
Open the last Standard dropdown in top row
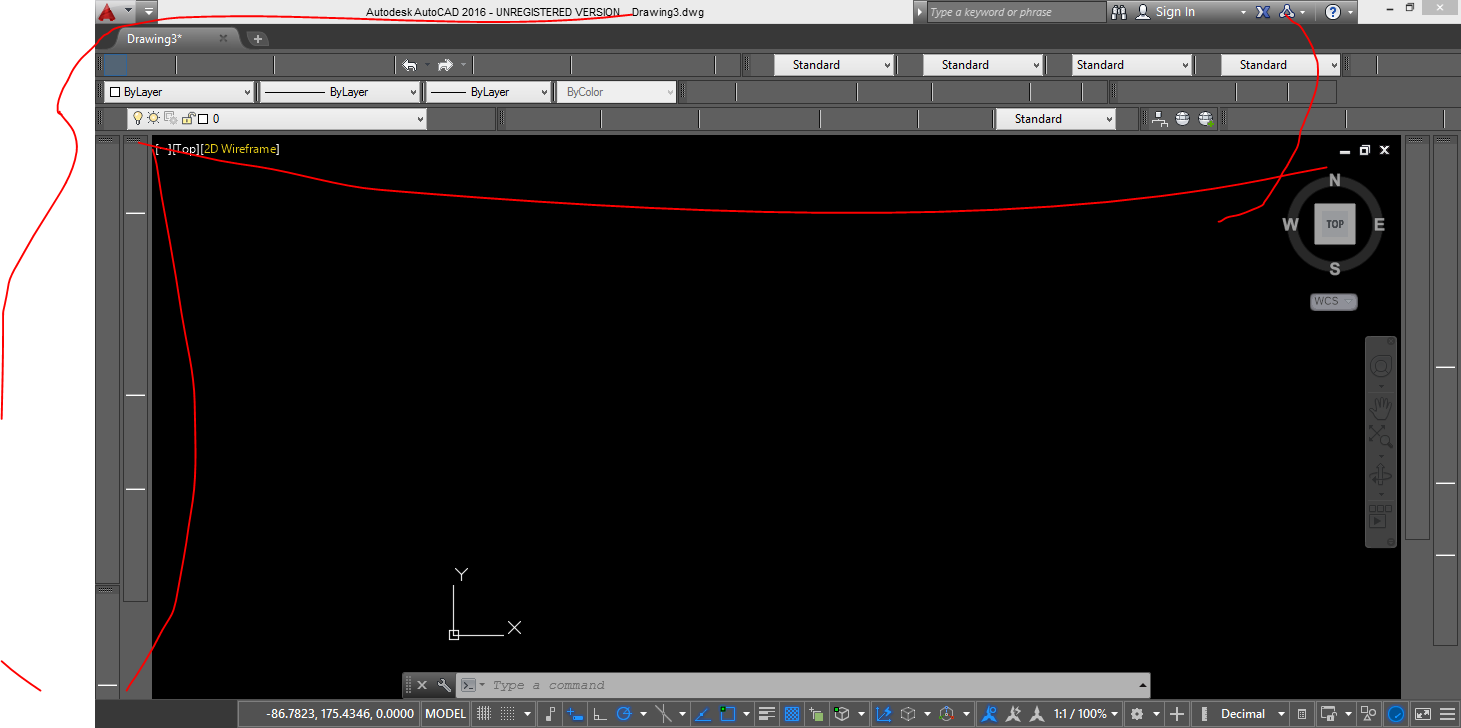tap(1280, 65)
